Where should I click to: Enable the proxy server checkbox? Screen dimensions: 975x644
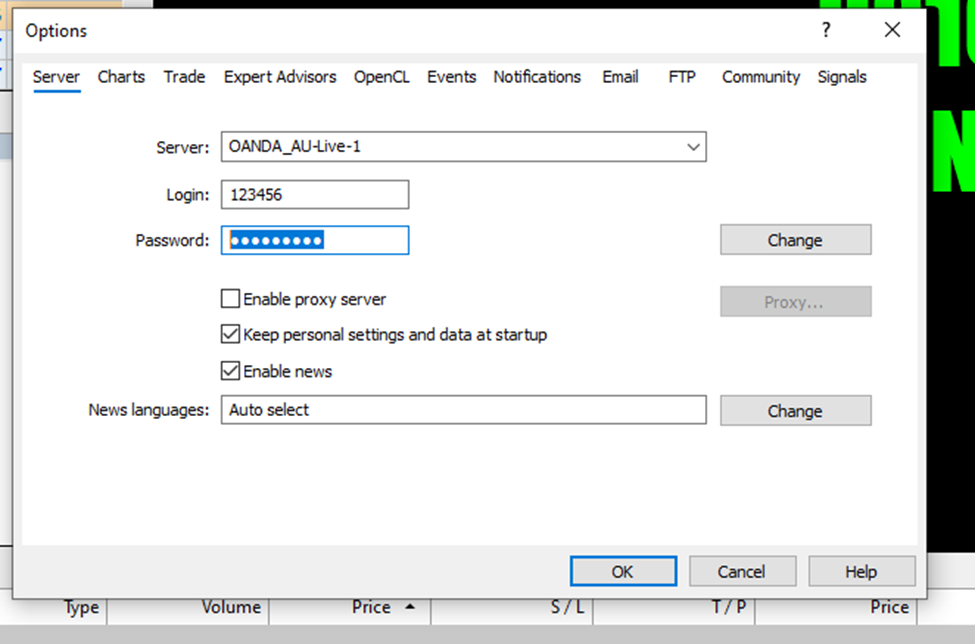click(x=231, y=299)
